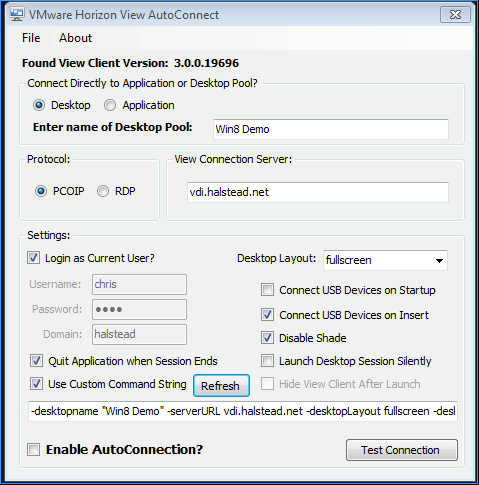
Task: Click the Test Connection button
Action: click(x=402, y=450)
